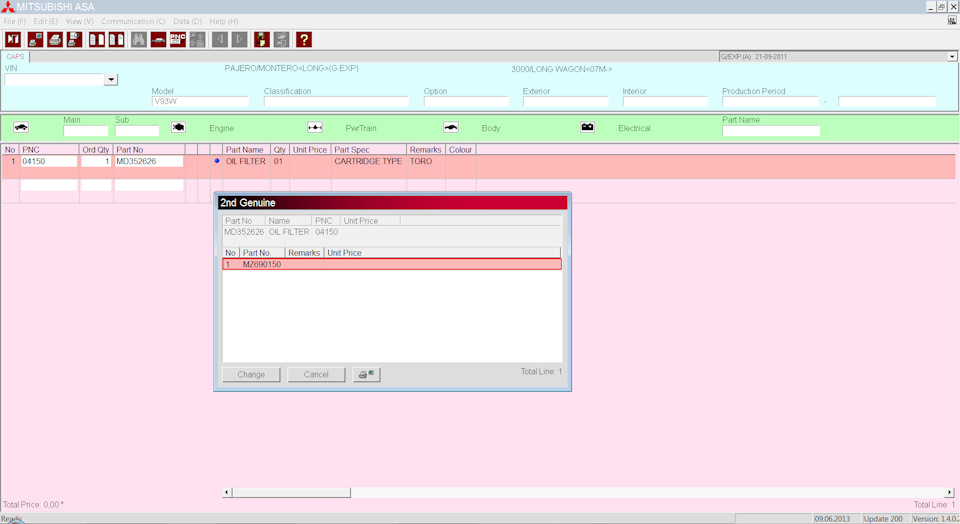Click the Body group label
This screenshot has height=524, width=960.
click(x=490, y=128)
